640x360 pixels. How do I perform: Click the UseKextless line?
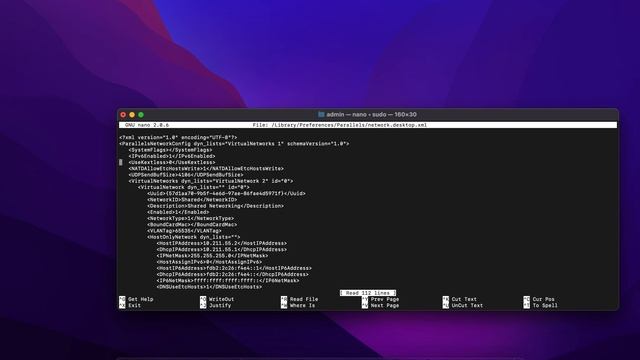(172, 162)
